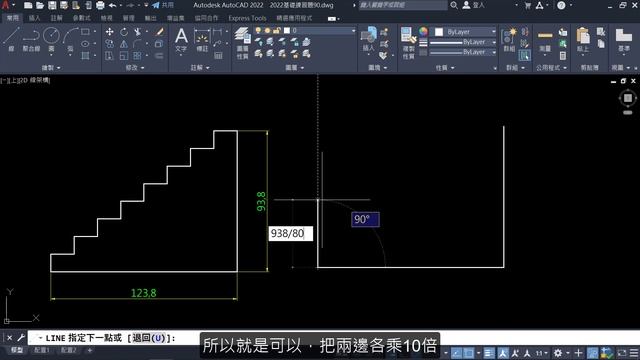Insert a Table with the Table tool

pos(218,56)
